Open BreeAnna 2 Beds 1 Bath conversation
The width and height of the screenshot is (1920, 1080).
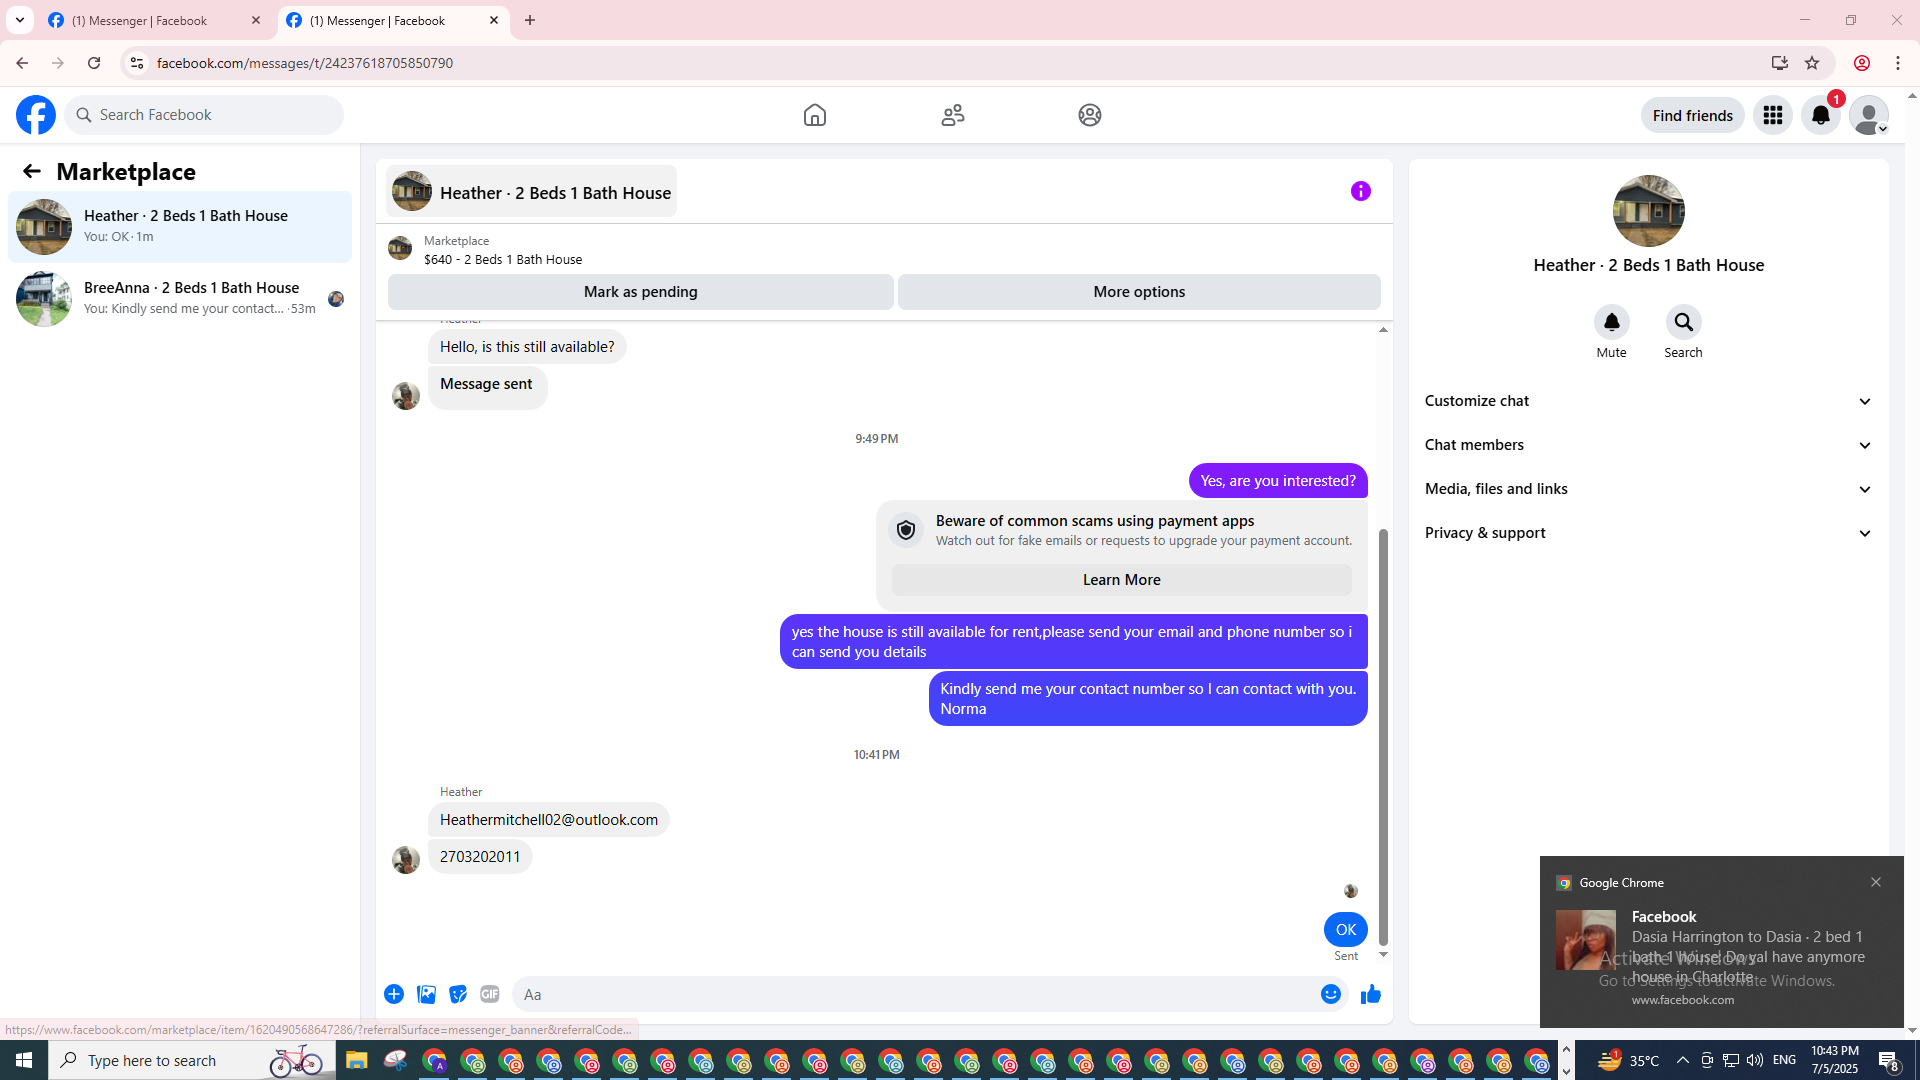pyautogui.click(x=180, y=298)
